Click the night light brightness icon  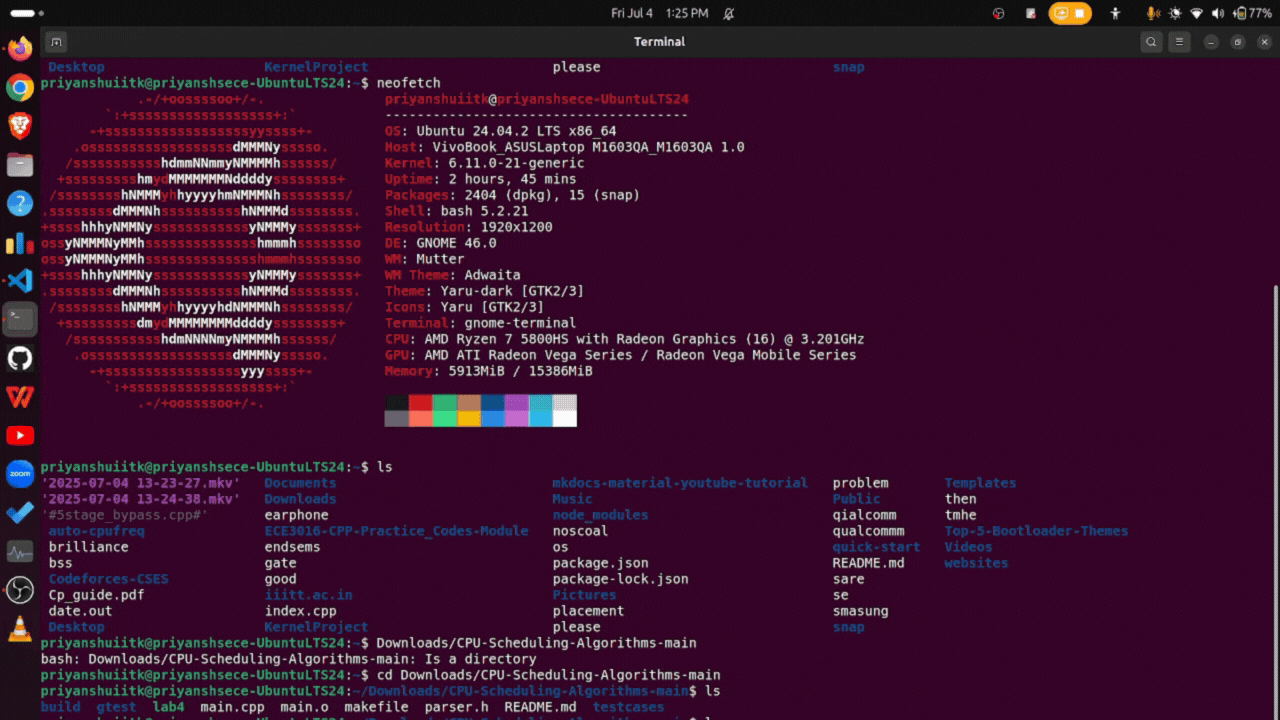[1175, 13]
